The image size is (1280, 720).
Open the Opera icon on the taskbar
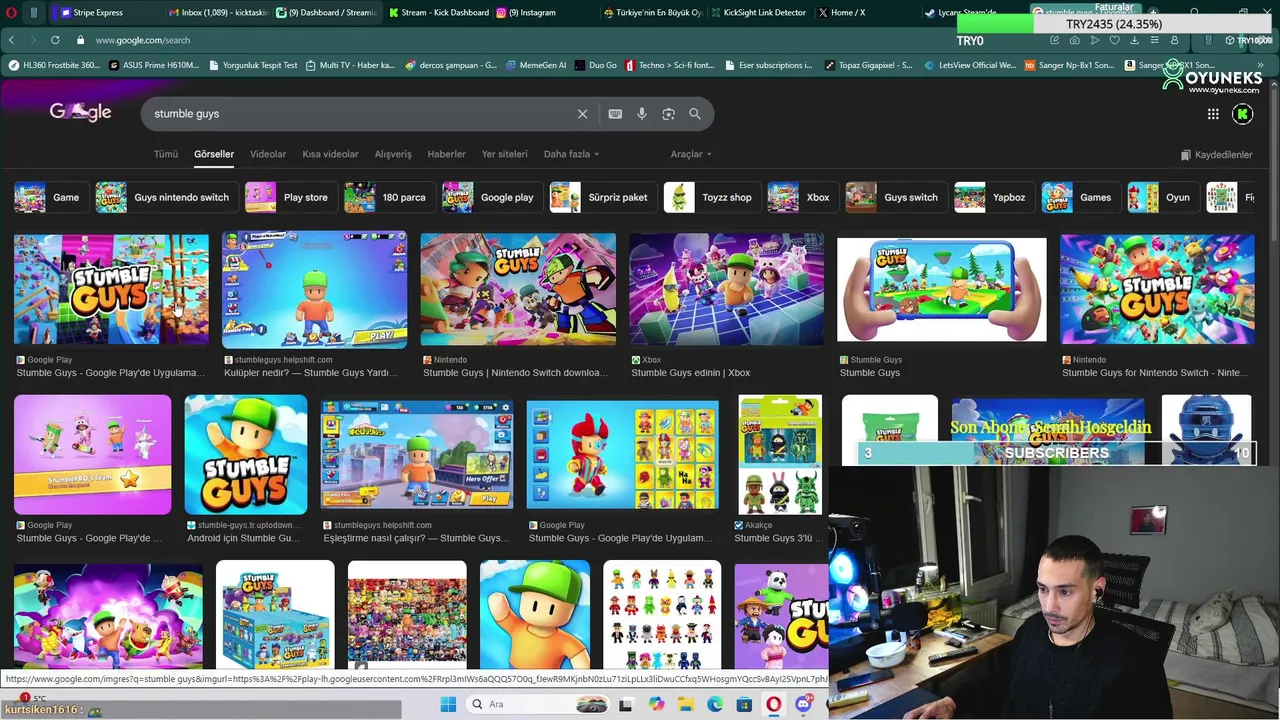click(773, 704)
